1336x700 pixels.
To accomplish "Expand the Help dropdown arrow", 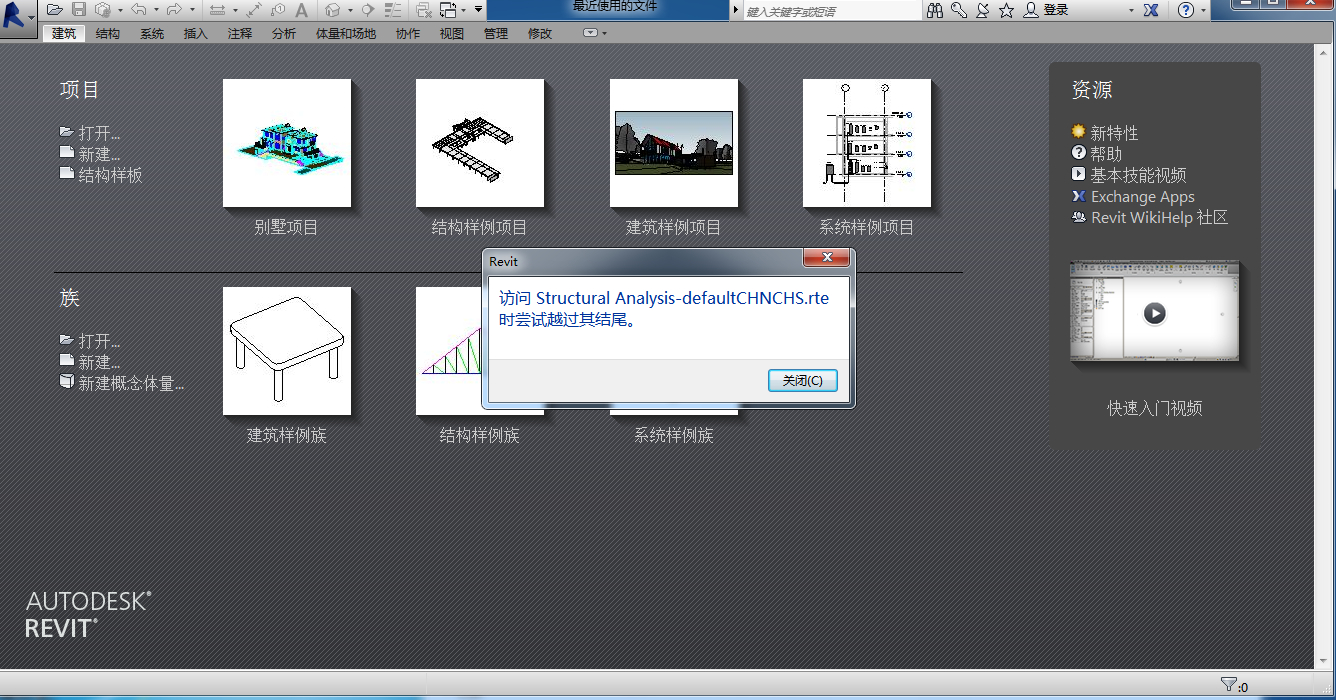I will [1201, 10].
